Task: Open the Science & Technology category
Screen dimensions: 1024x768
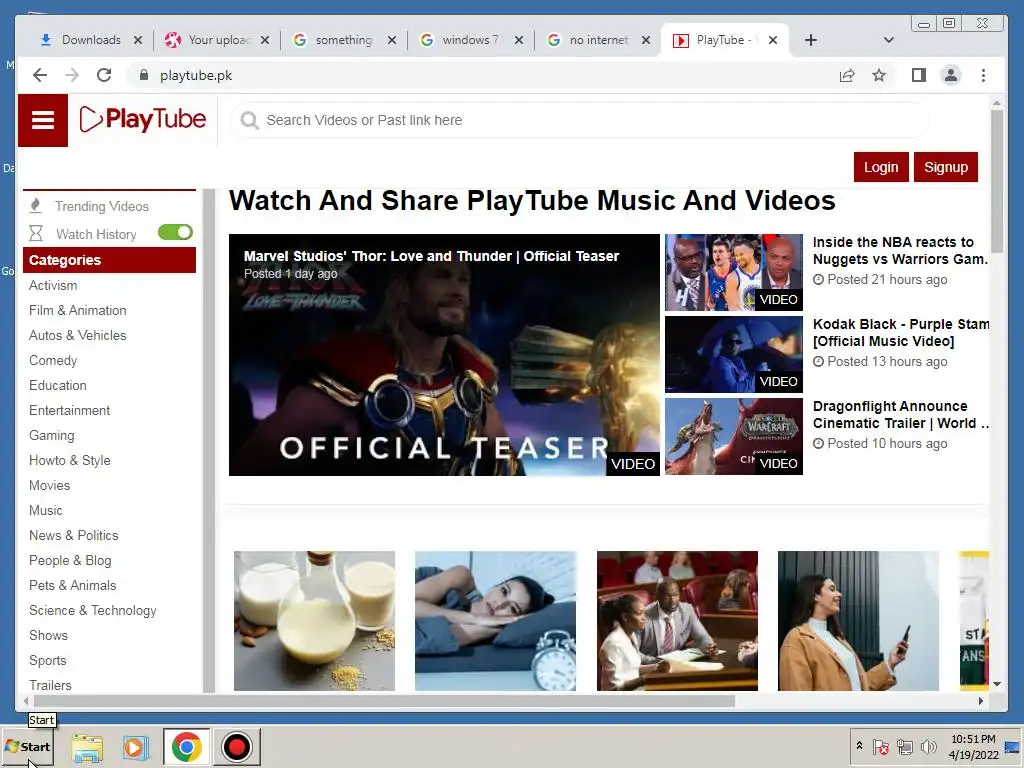Action: [x=93, y=610]
